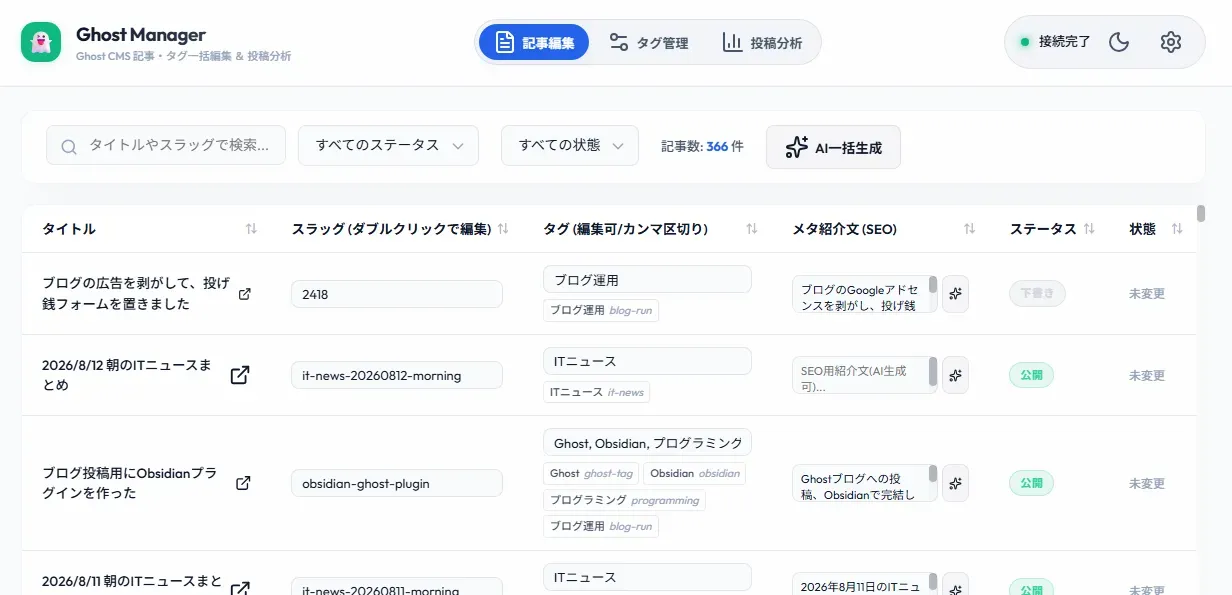The image size is (1232, 595).
Task: Edit the ブログ運用 tag input field
Action: point(647,279)
